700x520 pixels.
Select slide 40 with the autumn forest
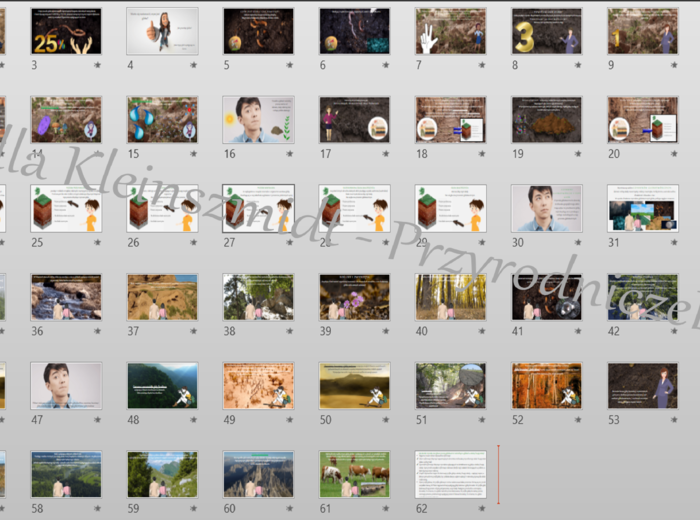pos(450,297)
